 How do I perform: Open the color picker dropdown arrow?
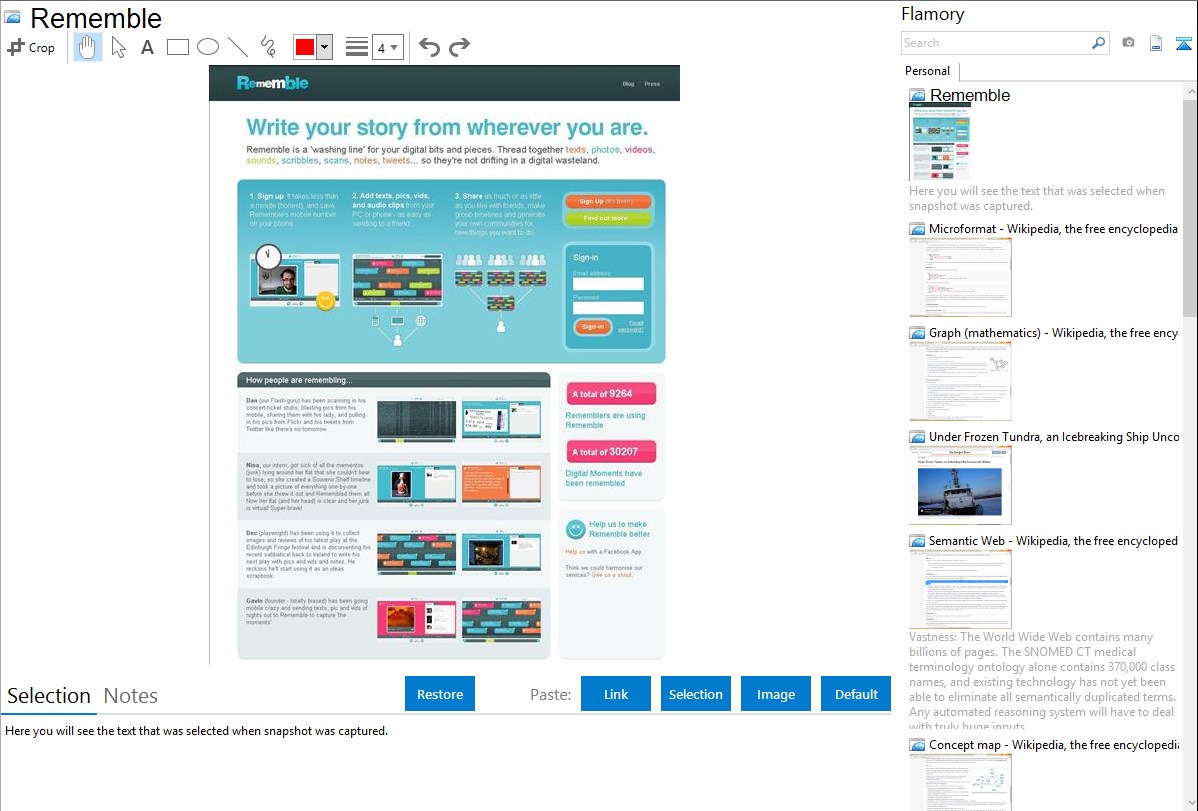tap(324, 47)
